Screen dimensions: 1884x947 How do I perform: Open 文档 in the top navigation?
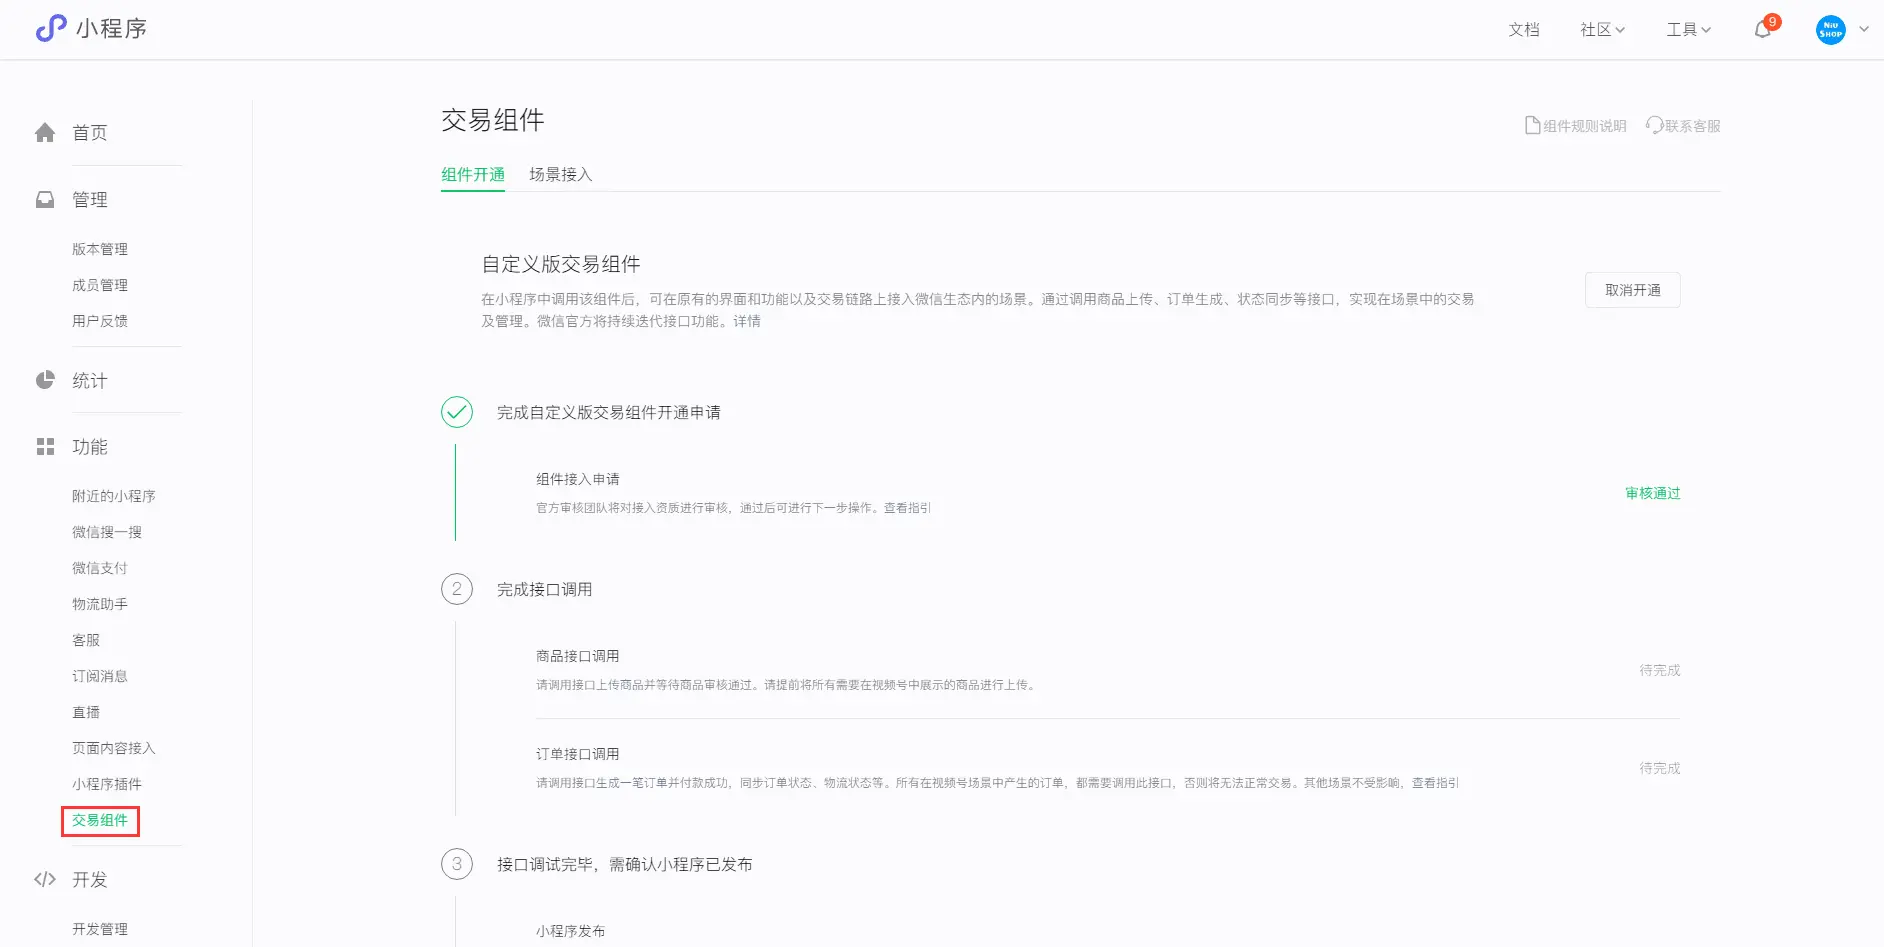click(1524, 30)
